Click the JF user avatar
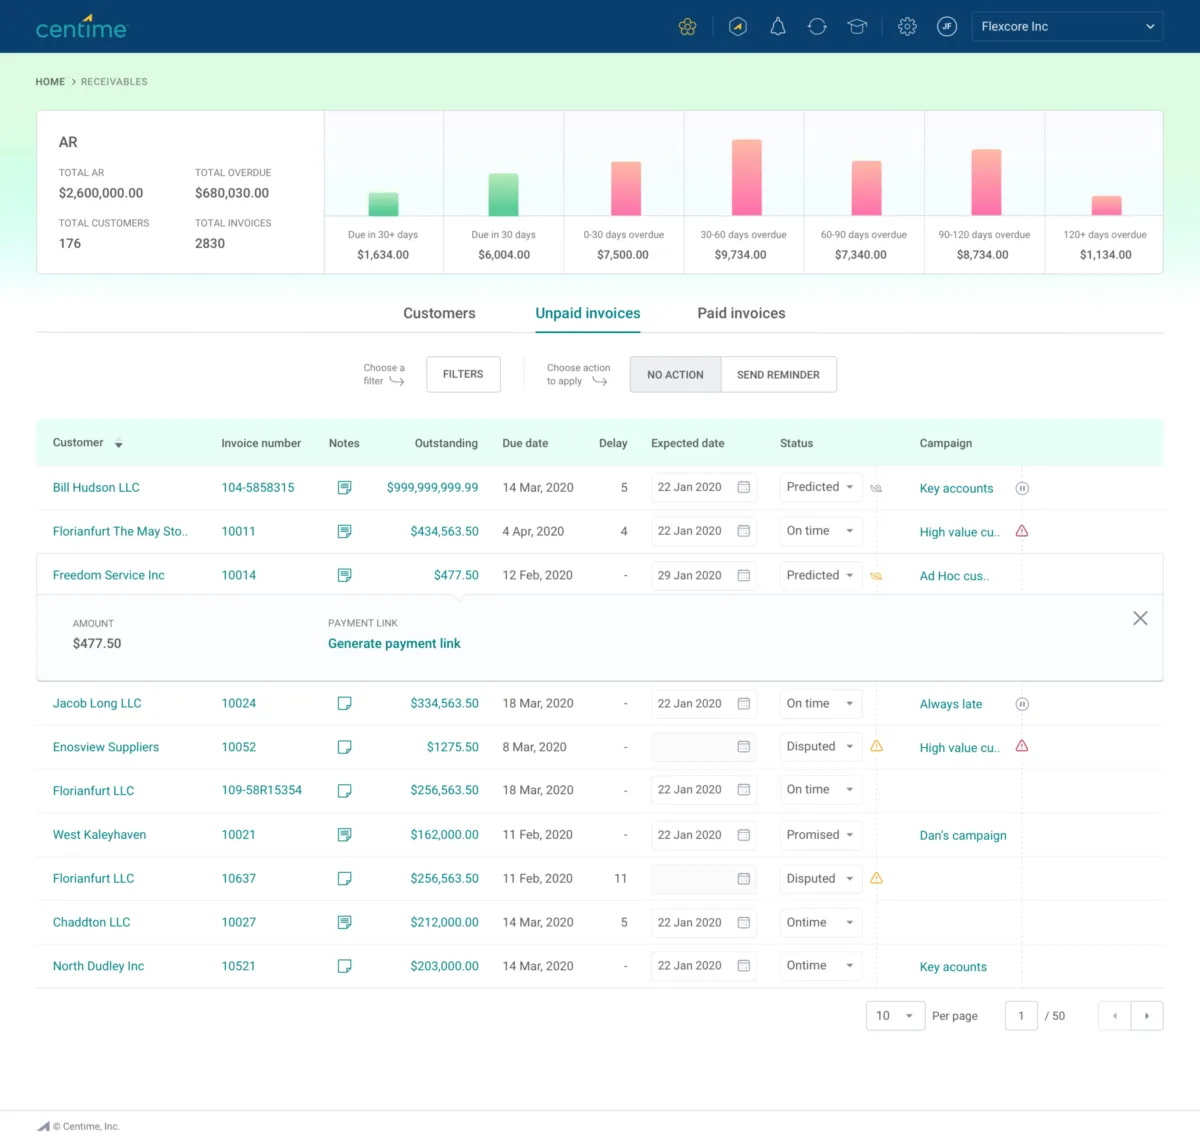Viewport: 1200px width, 1143px height. (947, 27)
